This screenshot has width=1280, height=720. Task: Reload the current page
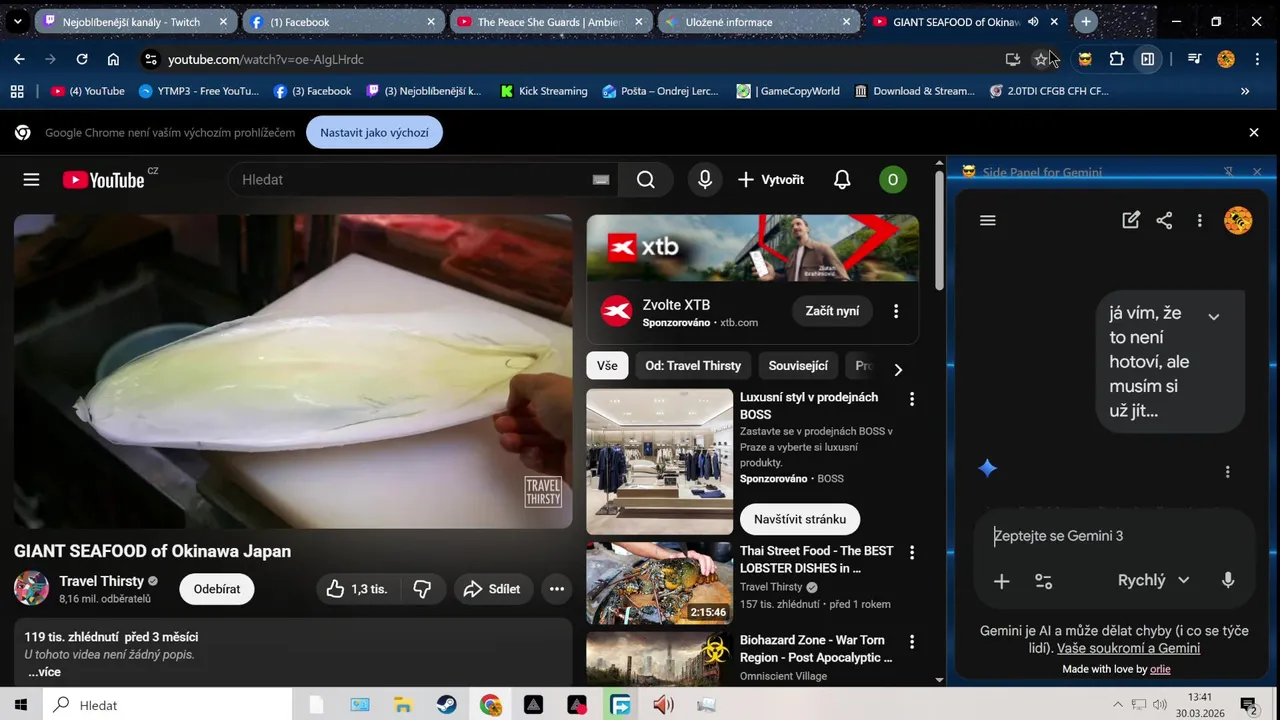(82, 59)
